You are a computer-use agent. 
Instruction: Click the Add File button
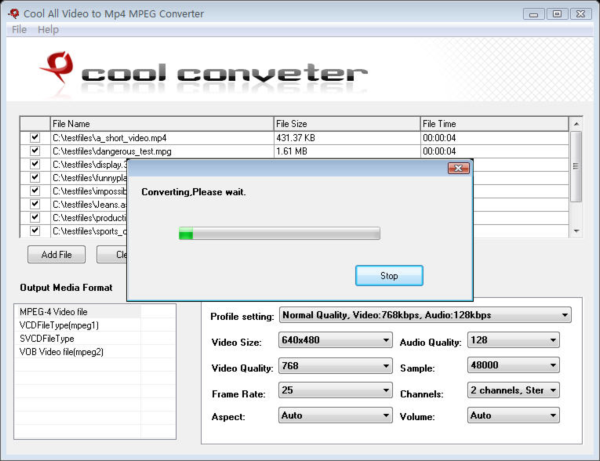(56, 254)
